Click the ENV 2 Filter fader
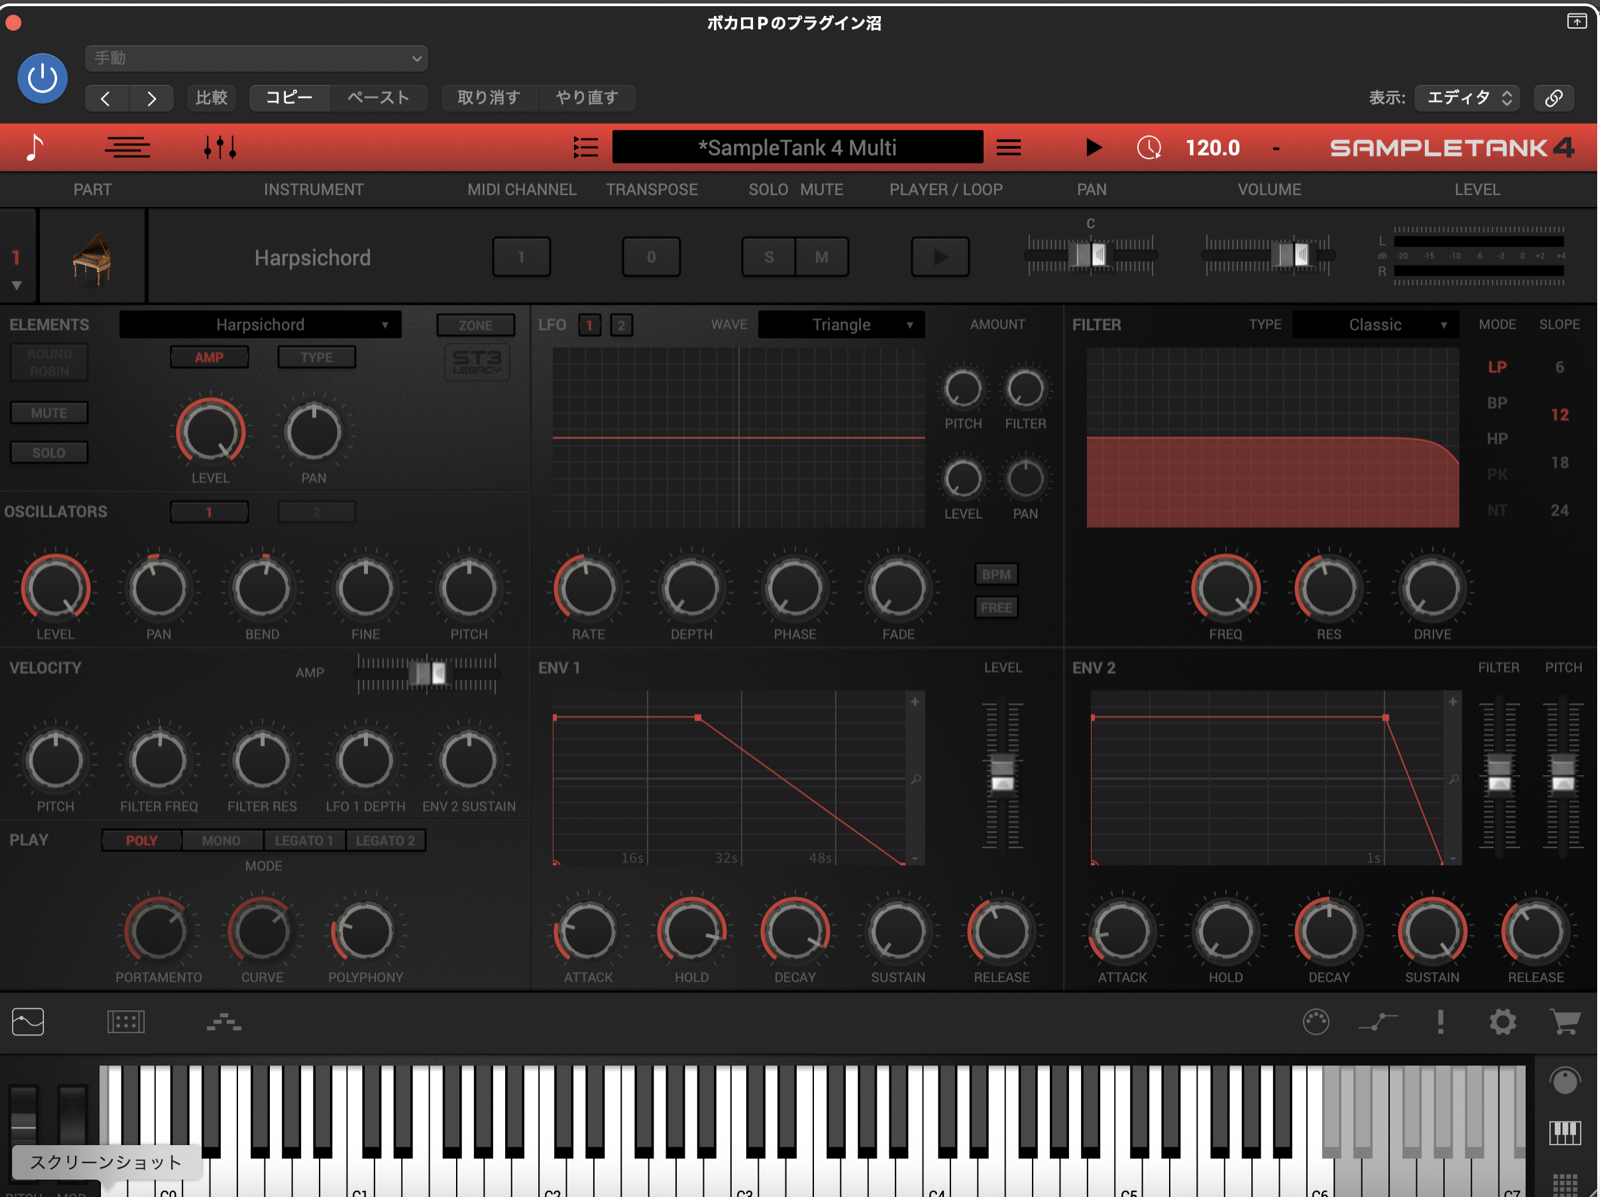 point(1499,775)
